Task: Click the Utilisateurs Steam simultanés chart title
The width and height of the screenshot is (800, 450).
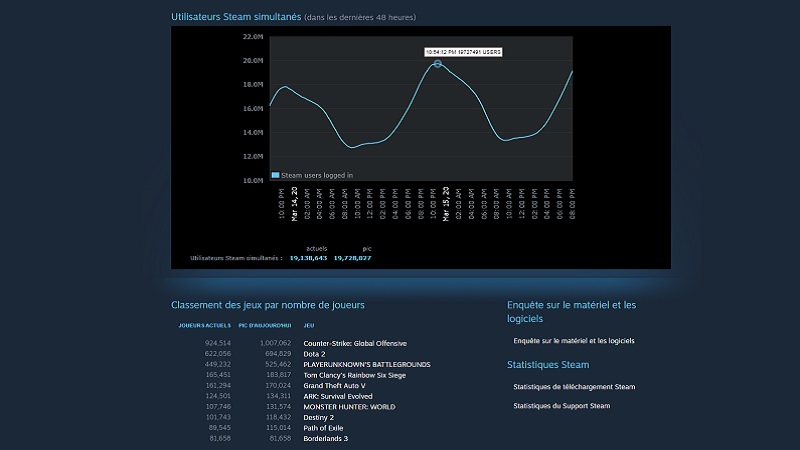Action: pyautogui.click(x=236, y=17)
